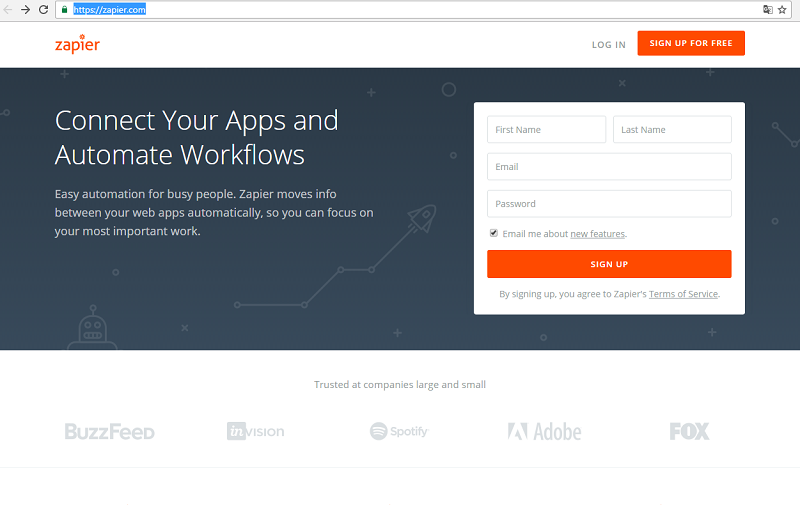800x505 pixels.
Task: Submit form with orange Sign Up button
Action: click(609, 264)
